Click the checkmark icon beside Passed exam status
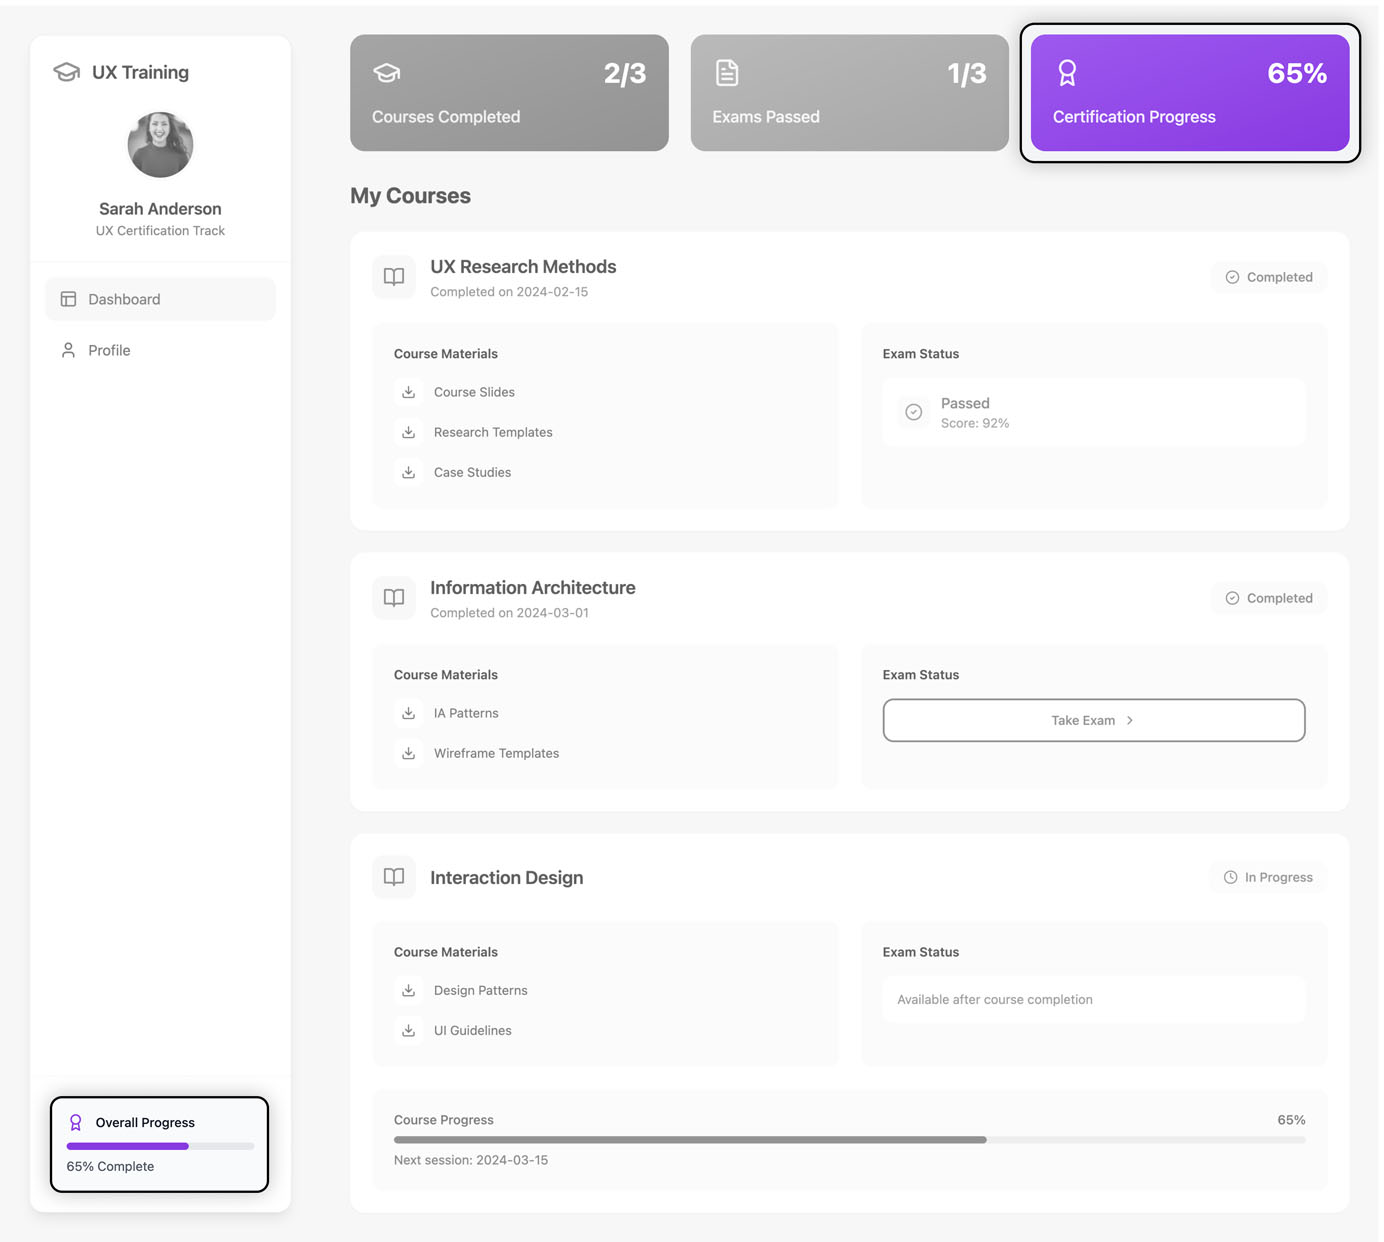The image size is (1384, 1242). coord(913,411)
